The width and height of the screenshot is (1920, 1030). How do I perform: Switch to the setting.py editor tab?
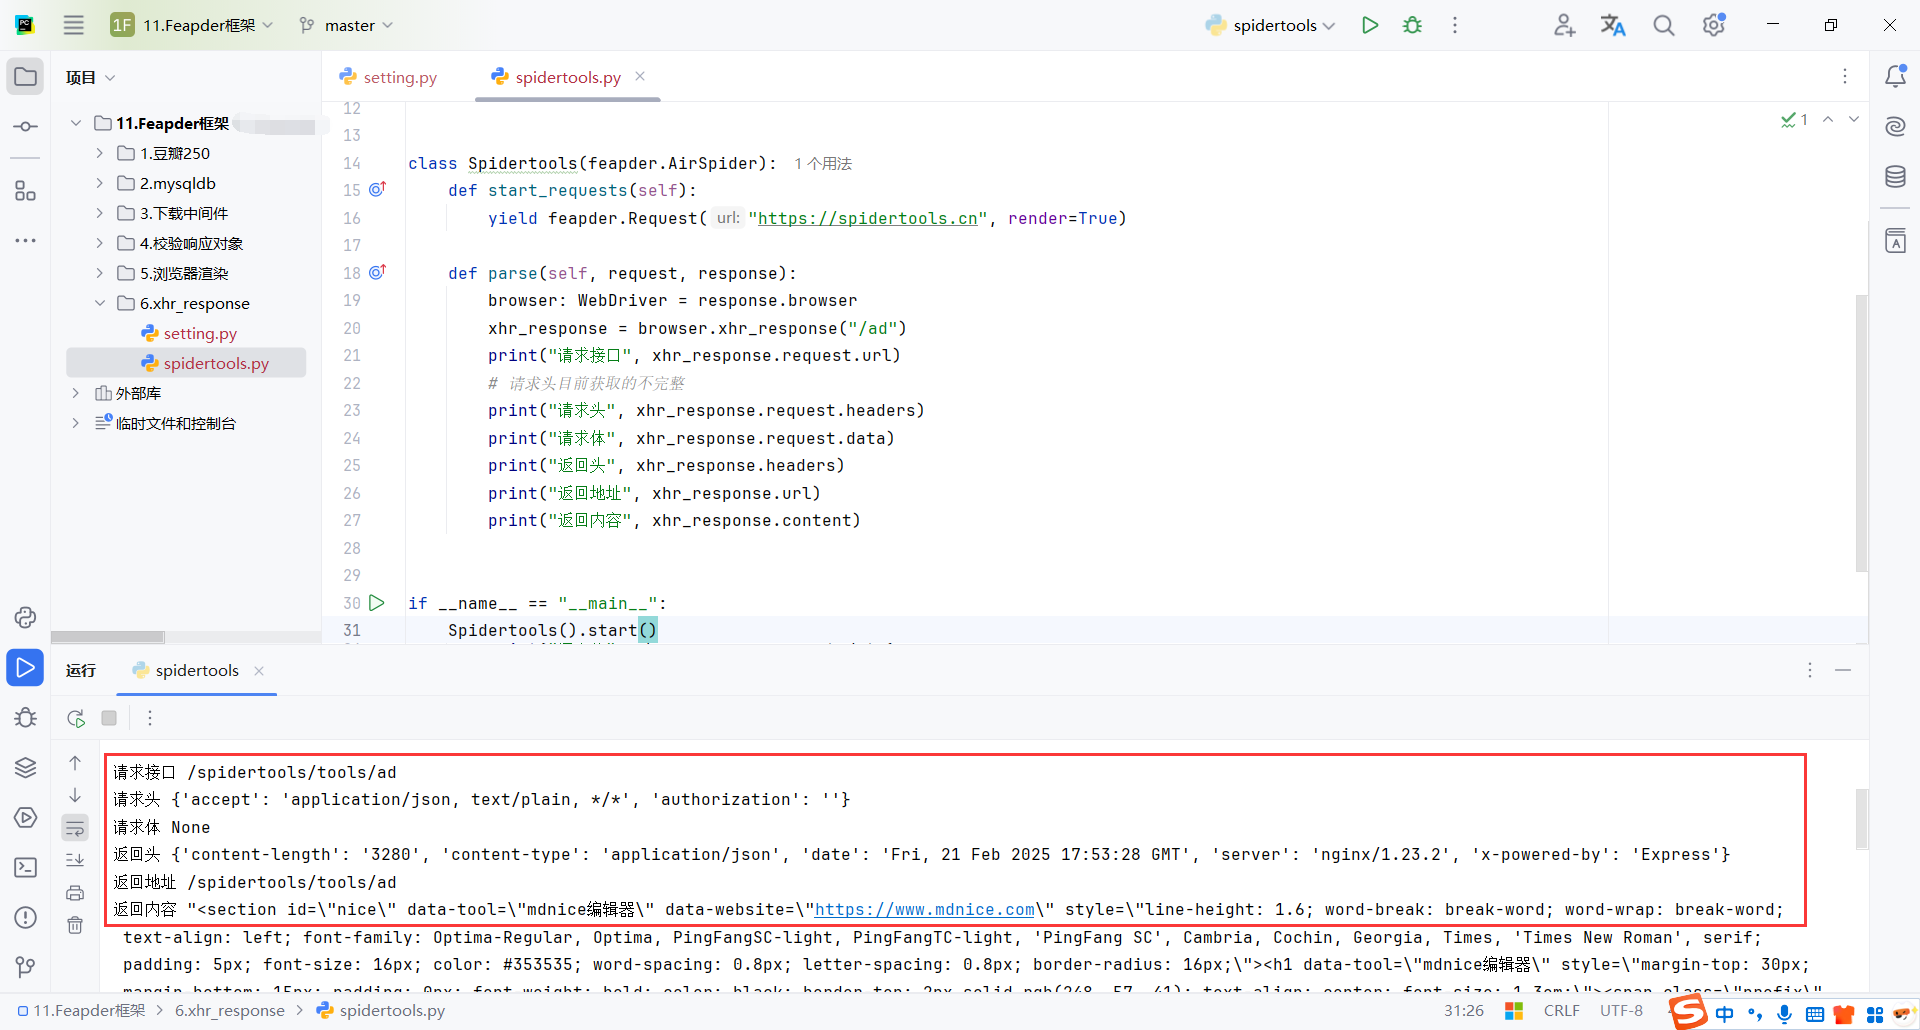point(398,76)
